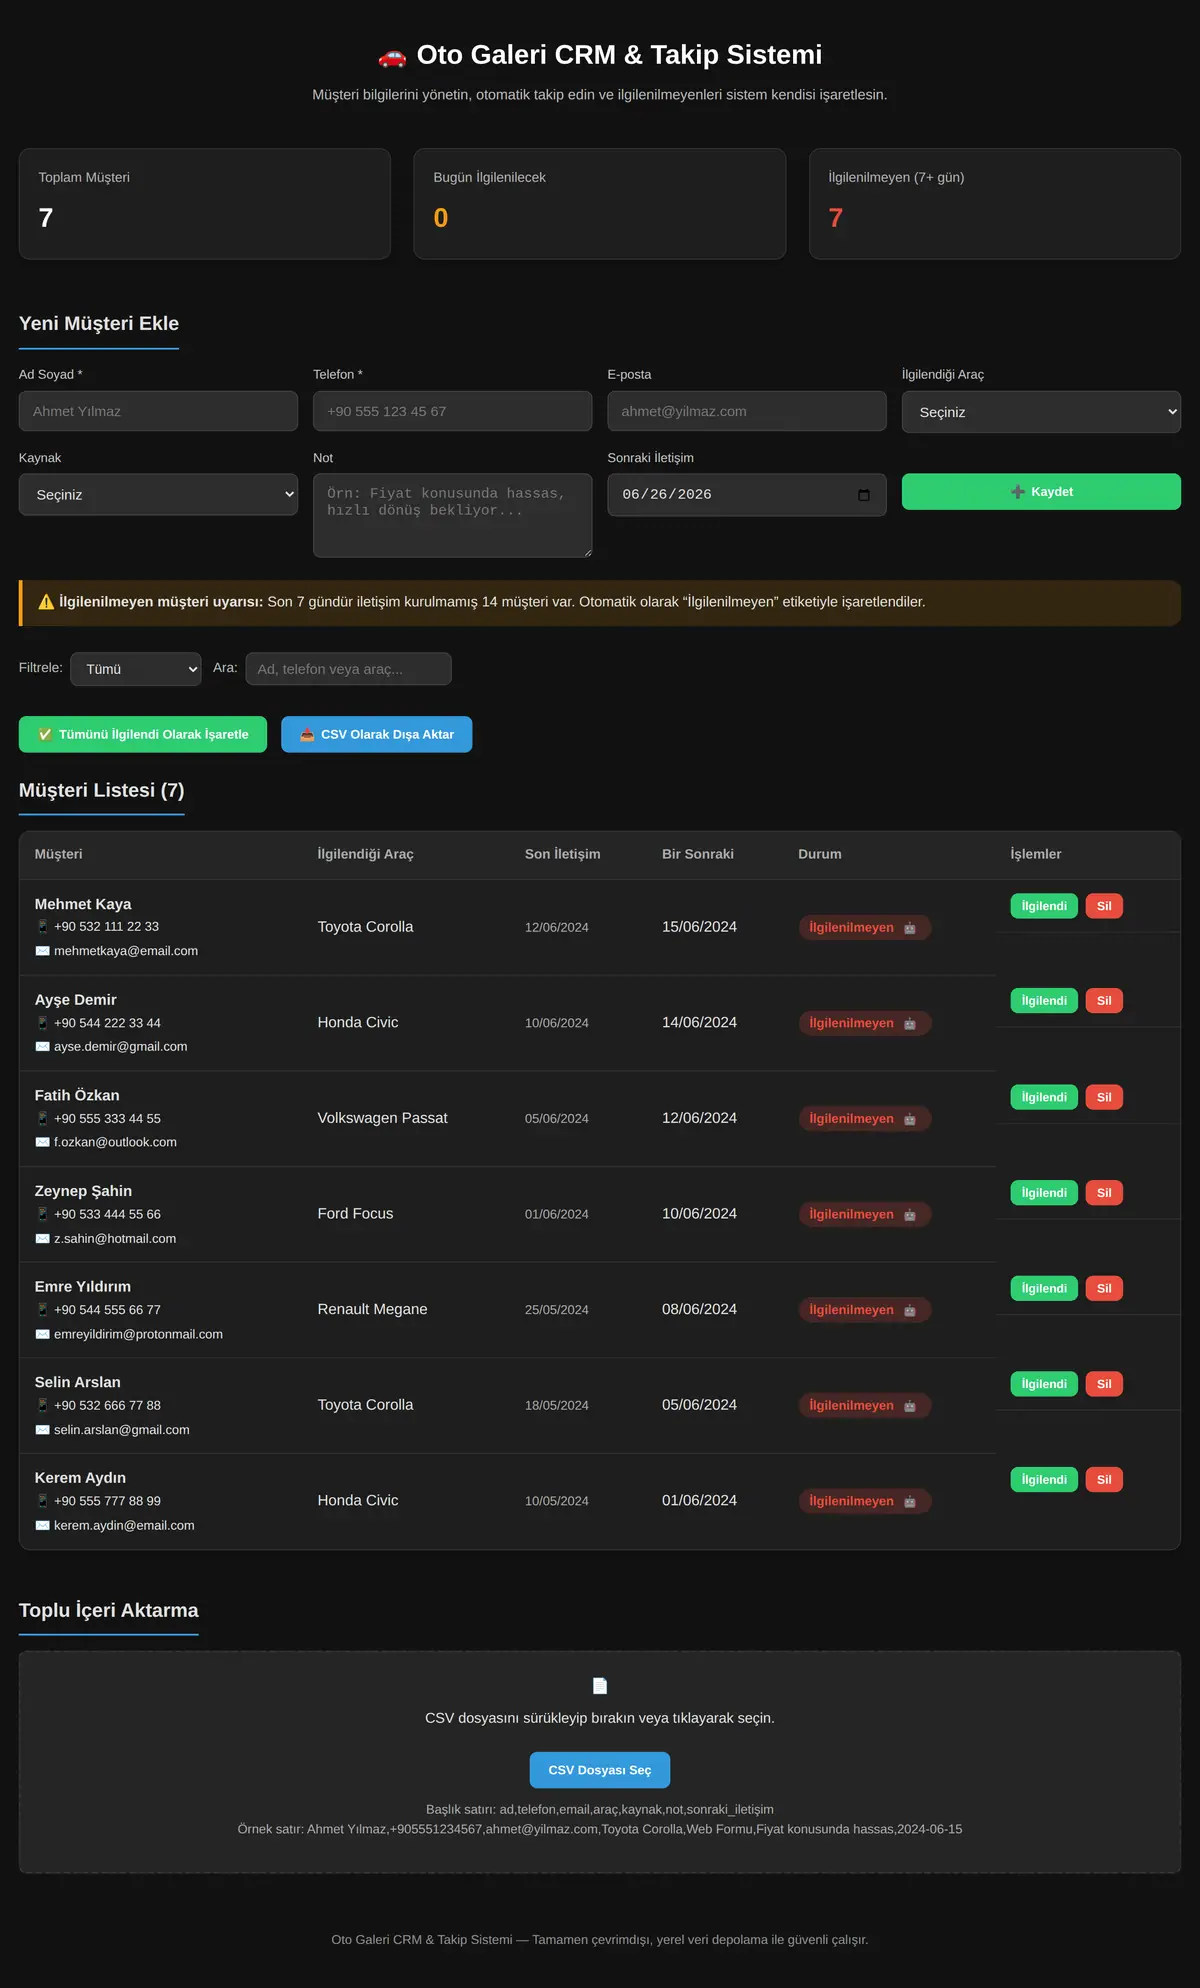Click the Son İletişim column header
1200x1988 pixels.
pyautogui.click(x=563, y=854)
